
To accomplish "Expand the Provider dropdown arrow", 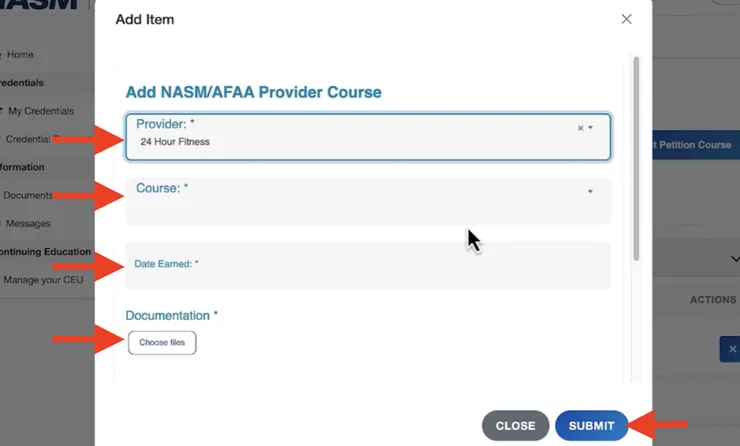I will [x=591, y=128].
